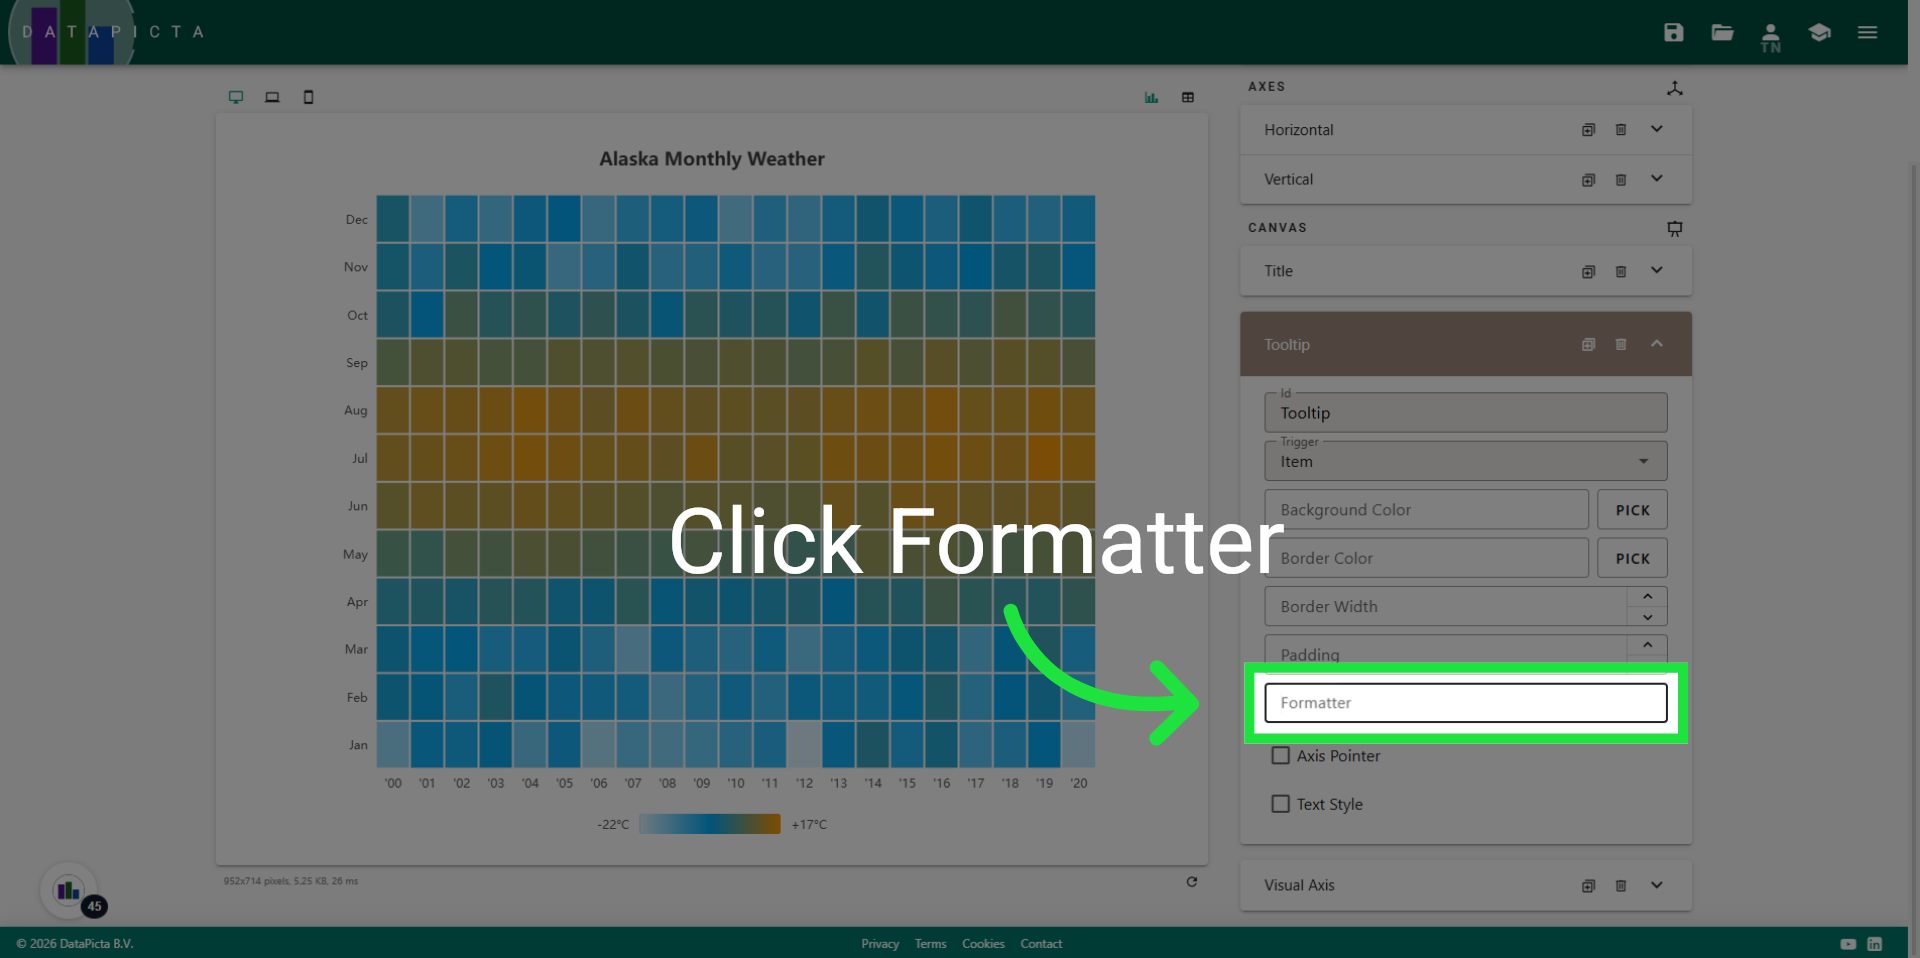The image size is (1920, 958).
Task: Increase Padding with up arrow
Action: coord(1647,645)
